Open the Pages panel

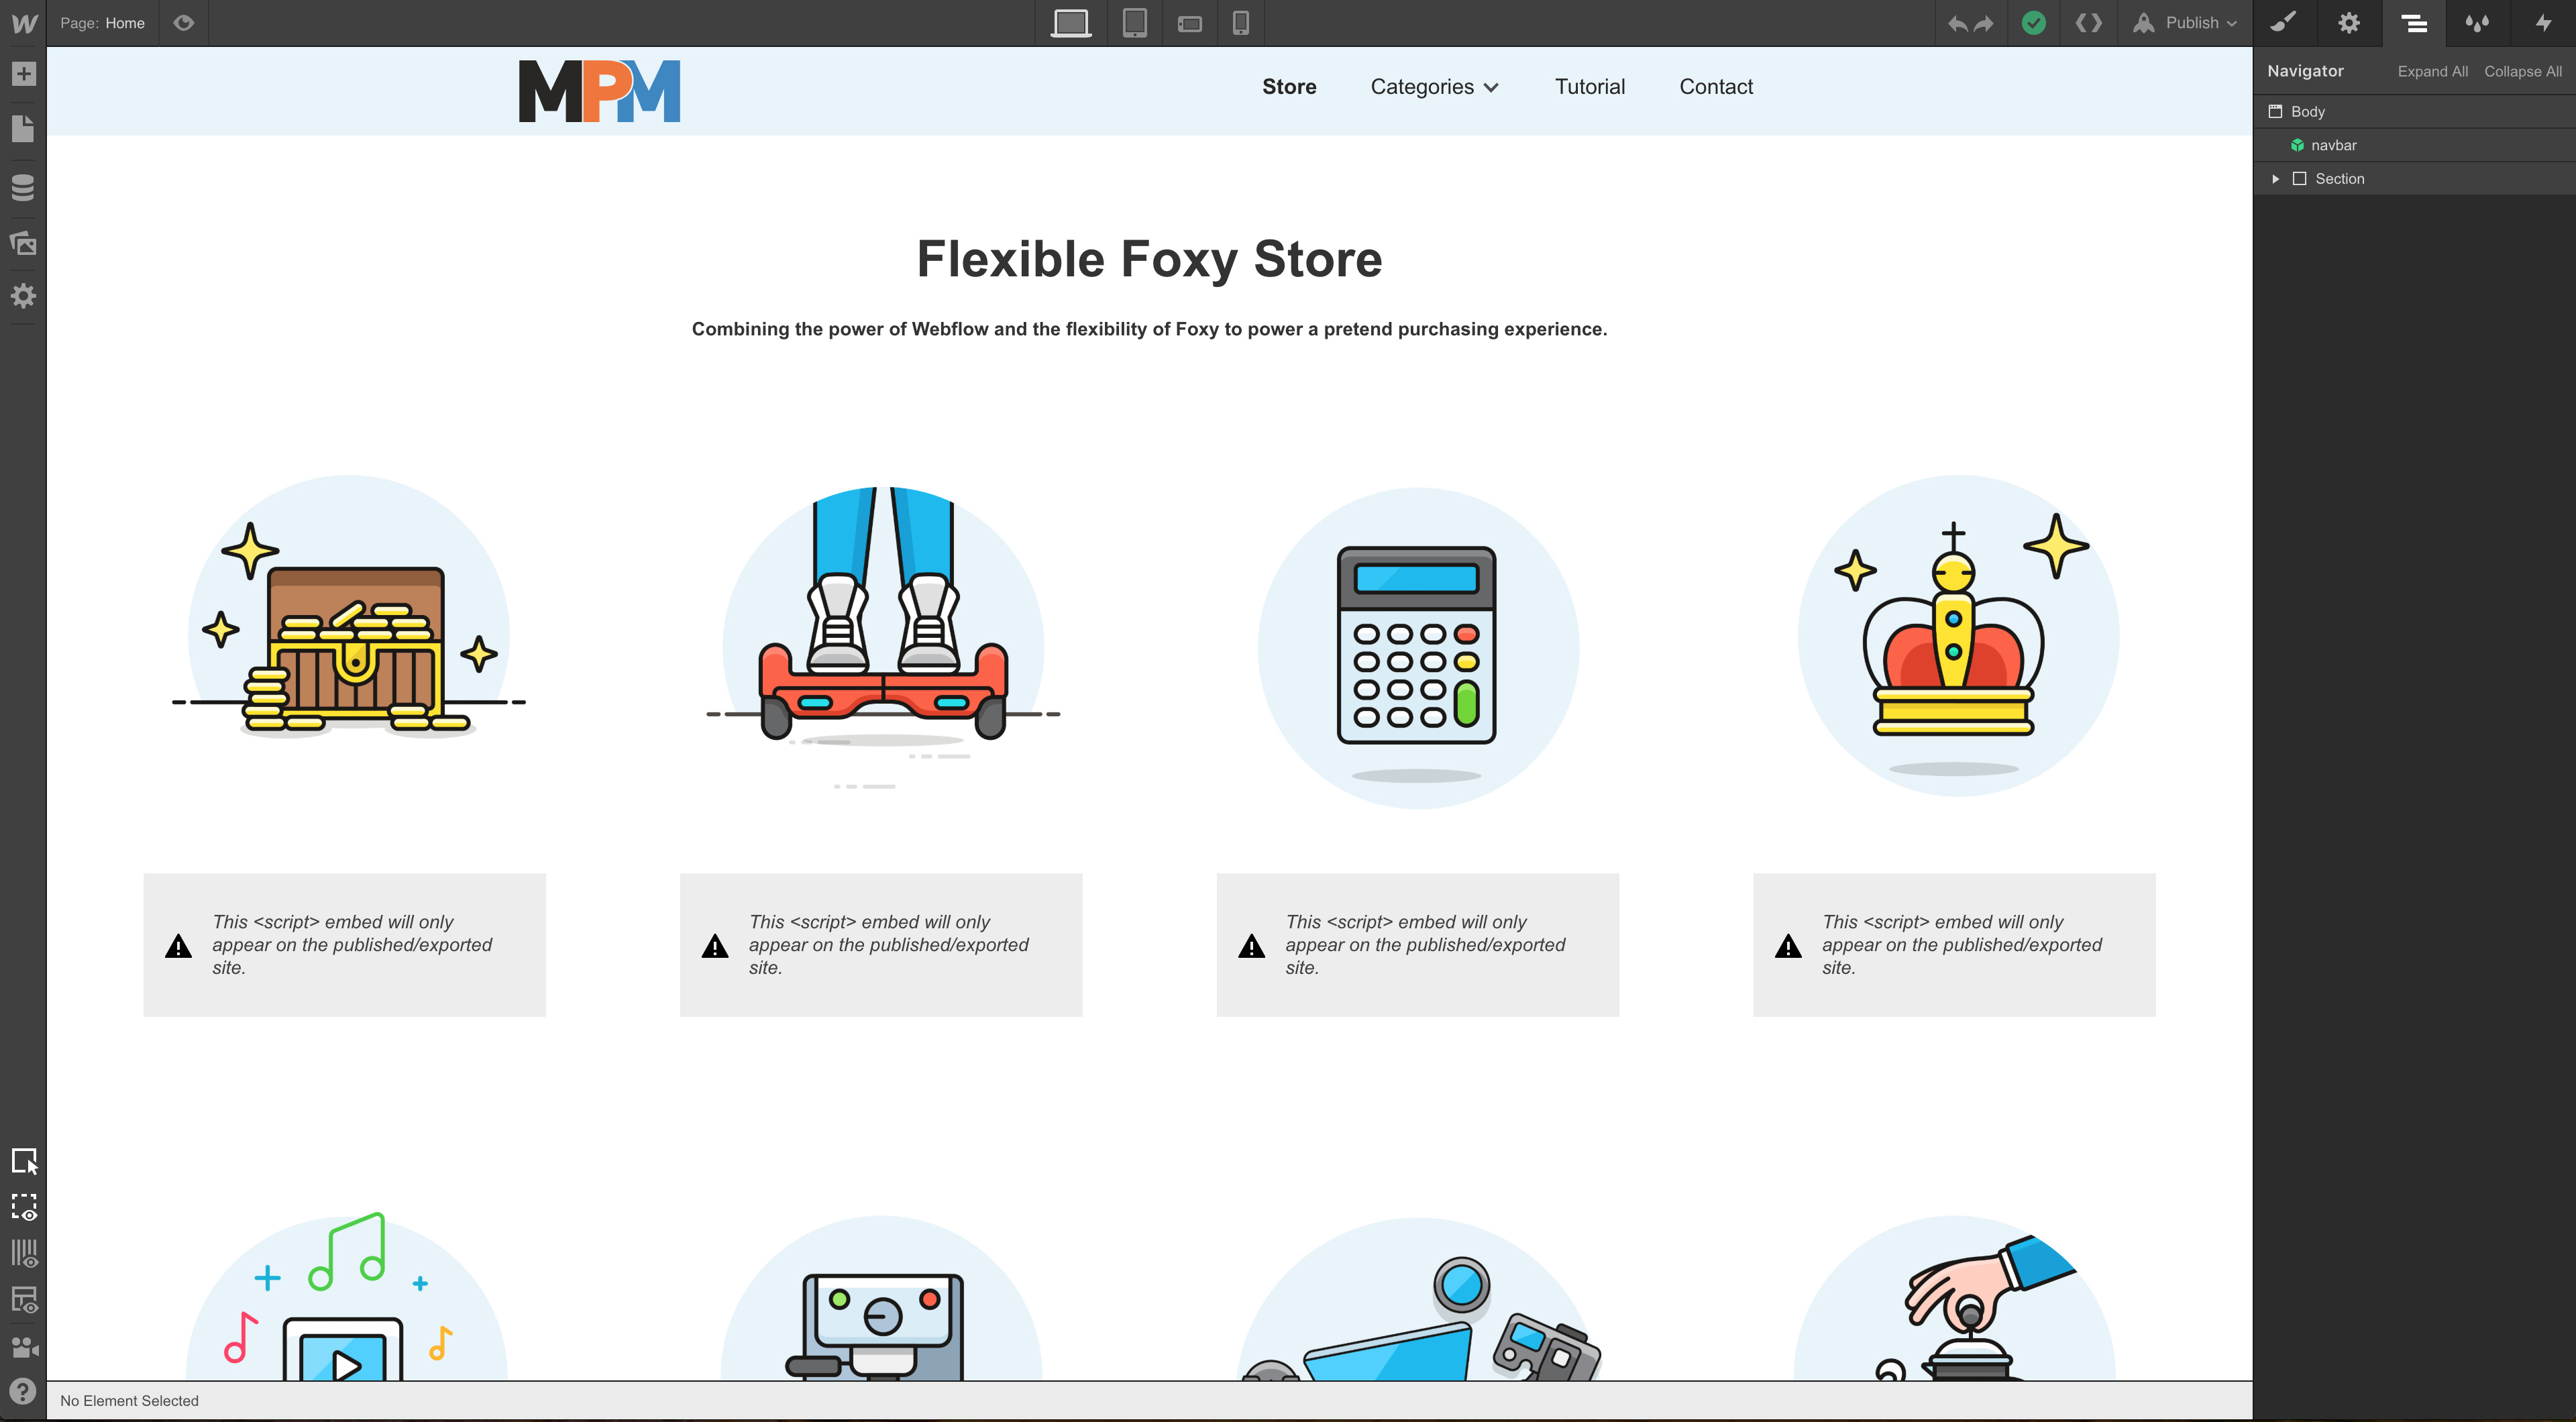[23, 129]
